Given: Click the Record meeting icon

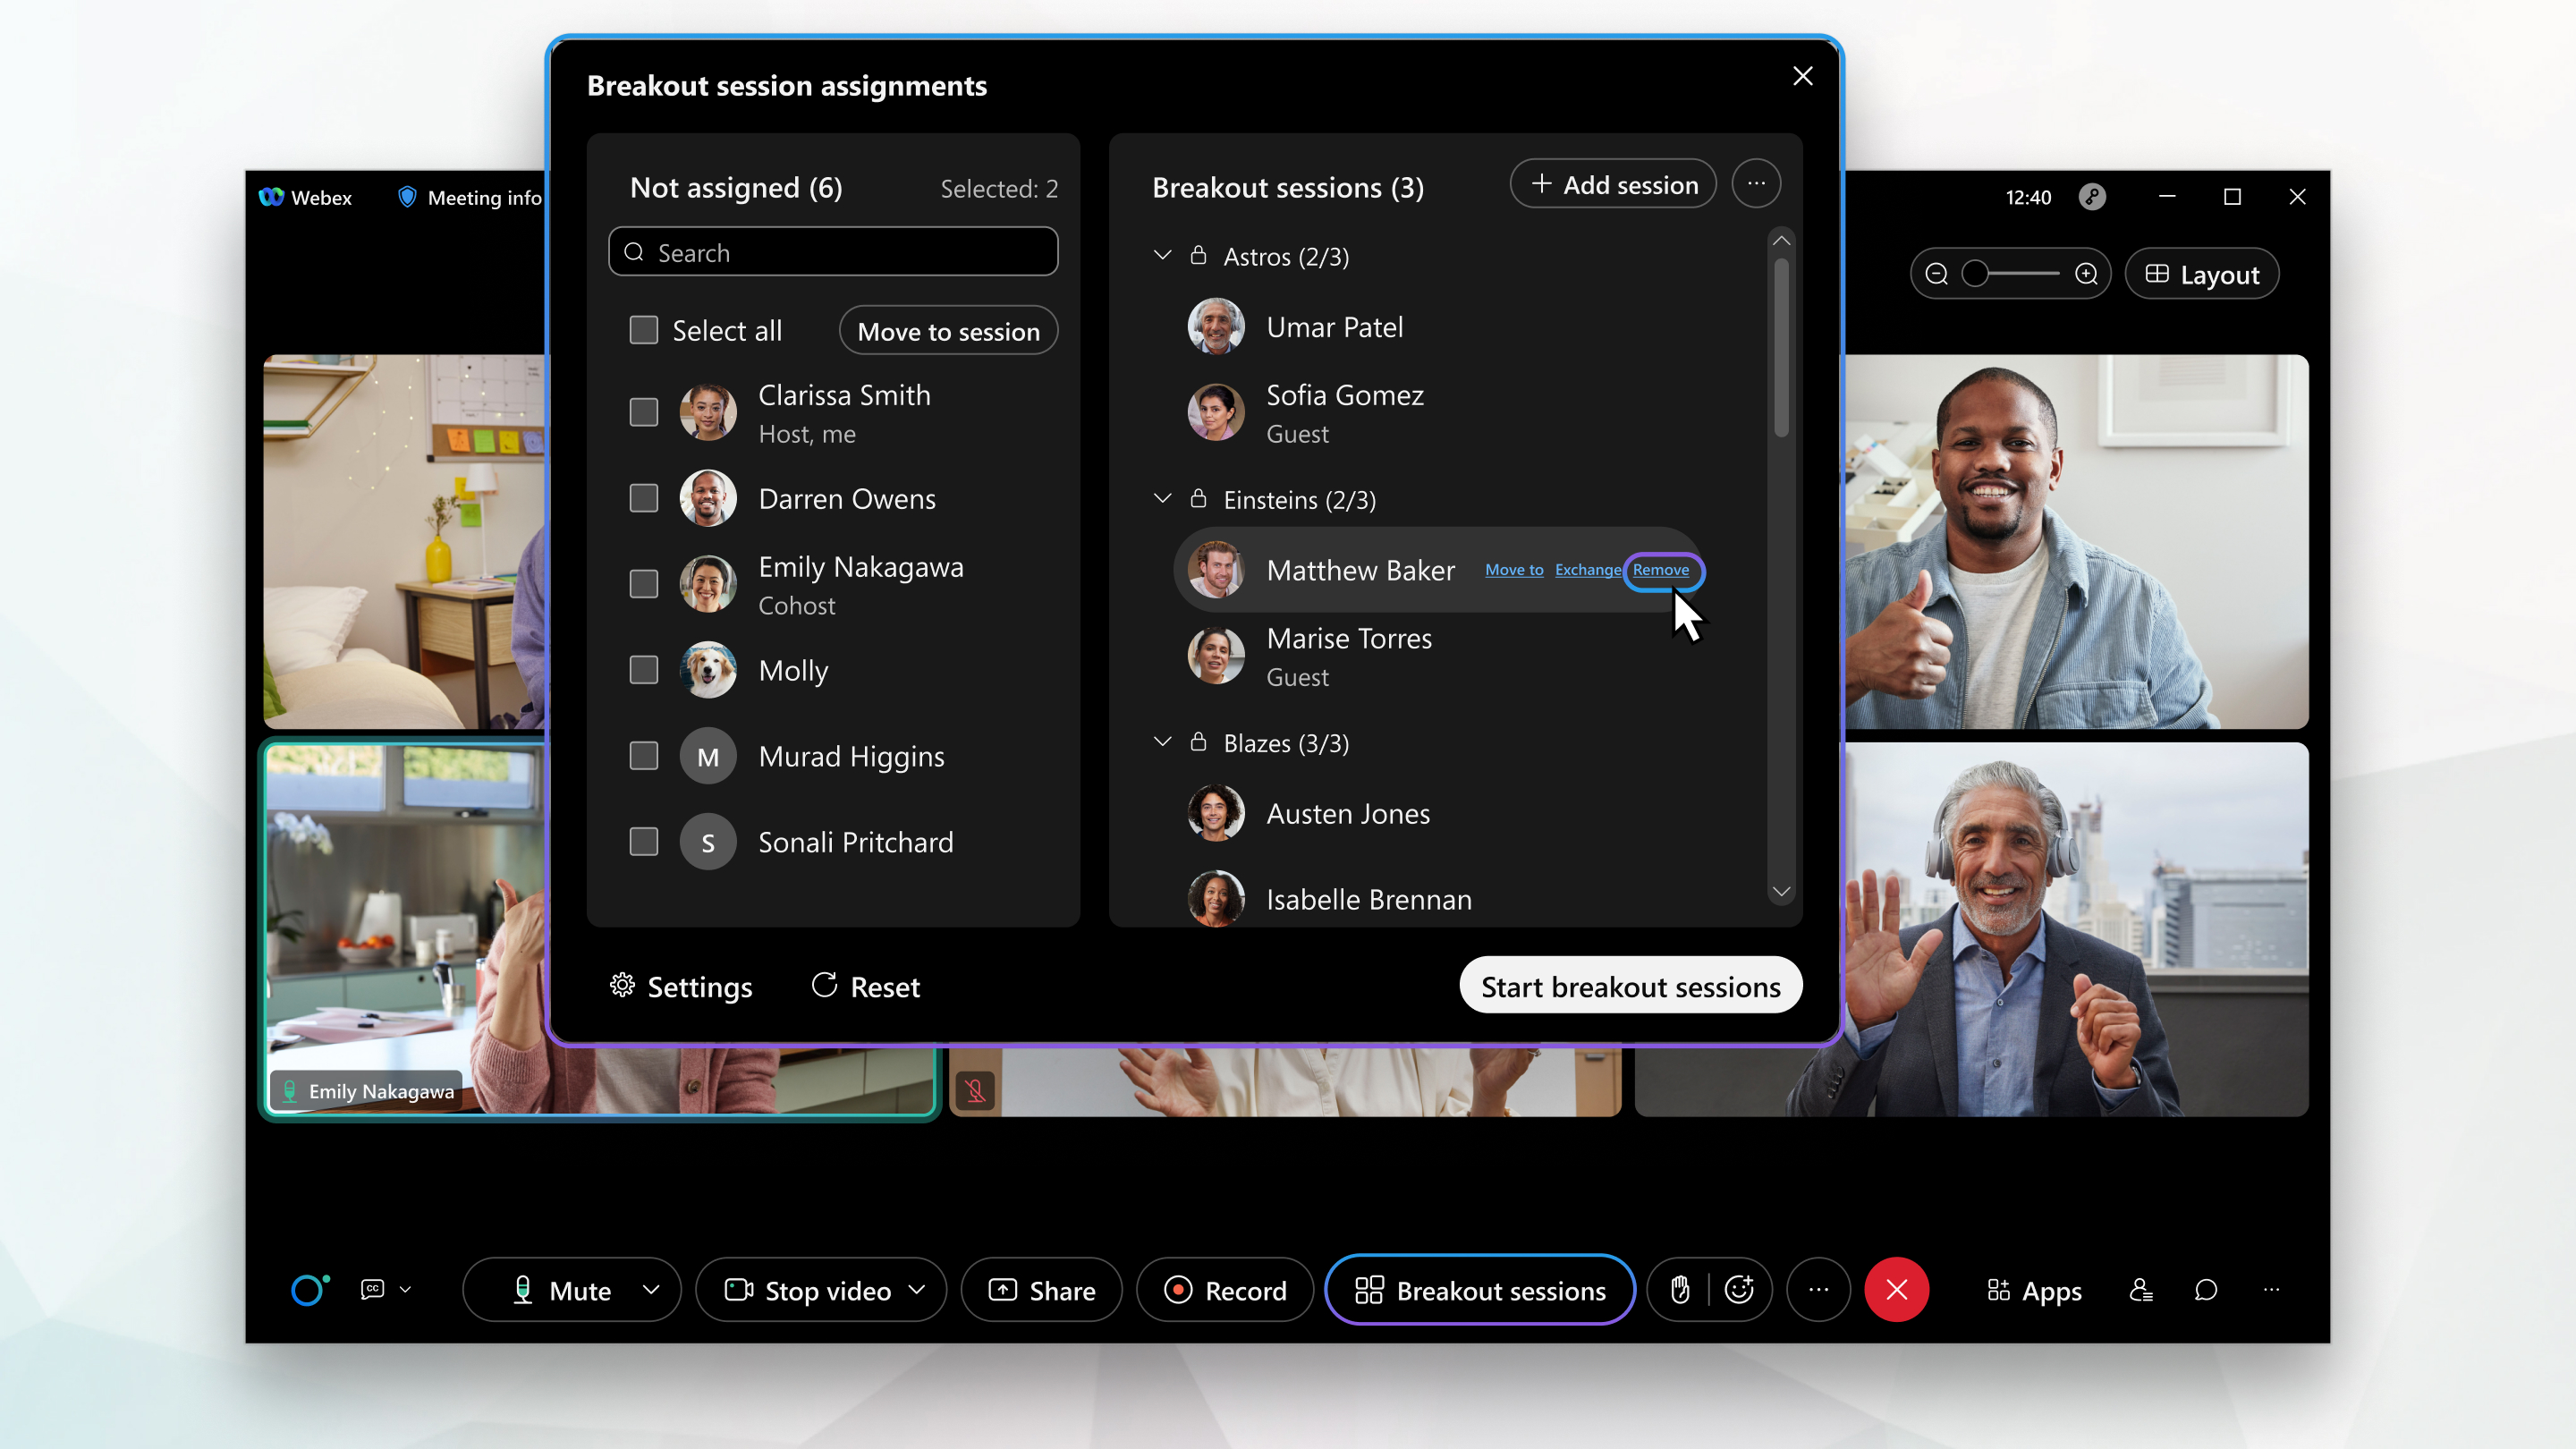Looking at the screenshot, I should [x=1226, y=1290].
